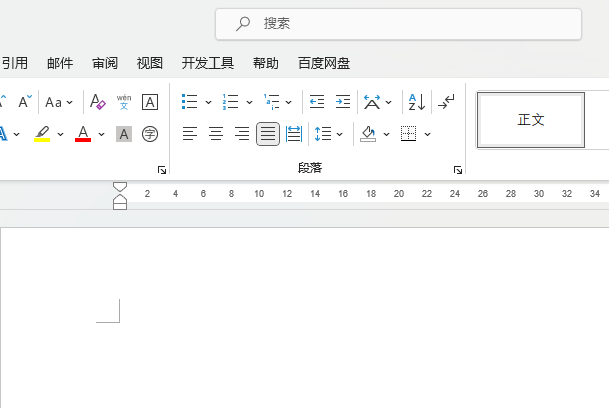Apply yellow text highlight color
This screenshot has width=609, height=408.
point(42,134)
